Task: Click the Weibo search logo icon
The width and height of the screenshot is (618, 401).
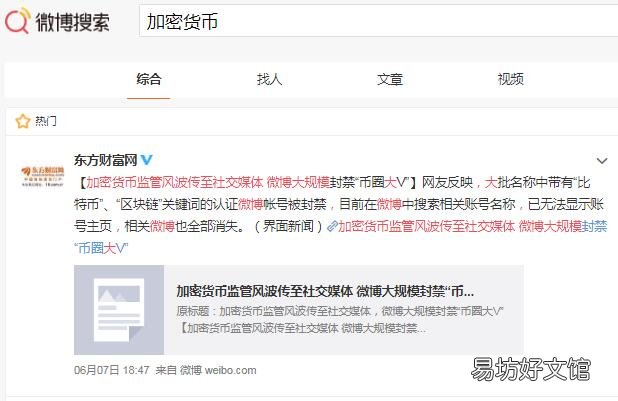Action: tap(18, 21)
